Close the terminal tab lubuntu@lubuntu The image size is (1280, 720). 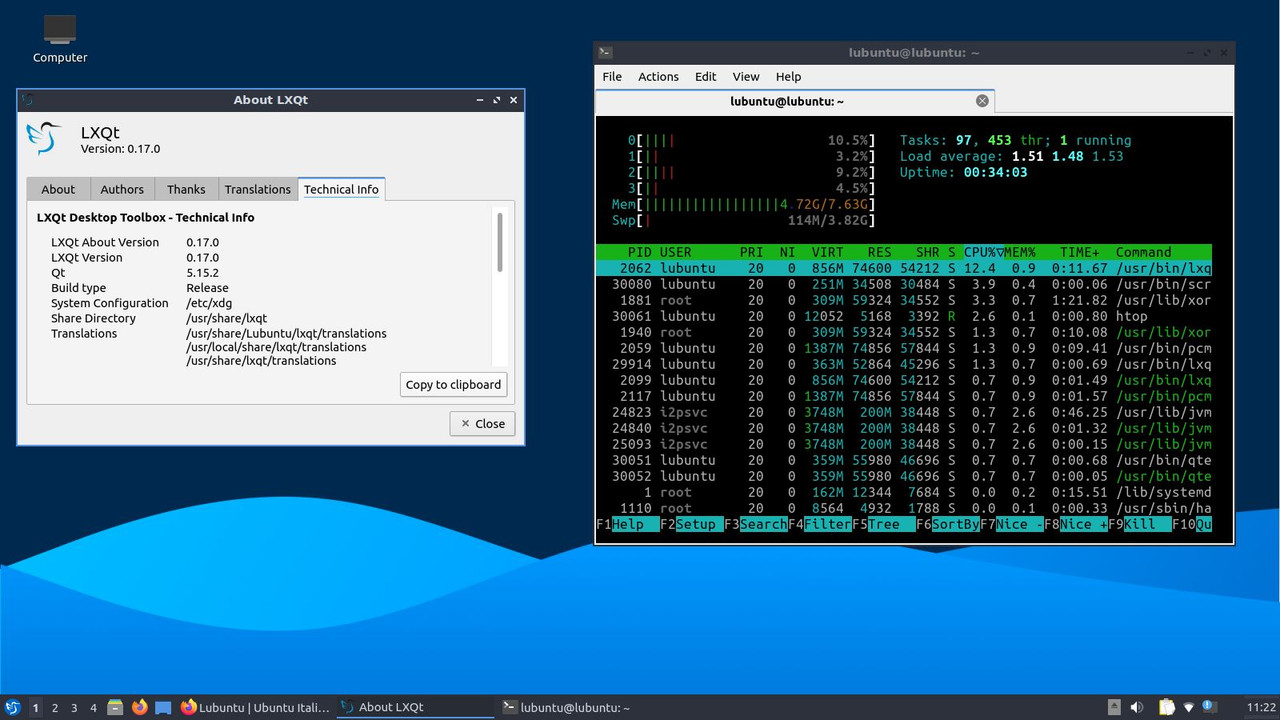click(982, 101)
